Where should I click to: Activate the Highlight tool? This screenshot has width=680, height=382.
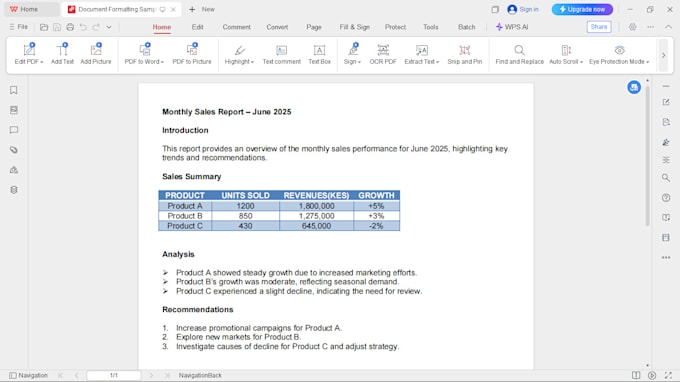click(x=239, y=54)
